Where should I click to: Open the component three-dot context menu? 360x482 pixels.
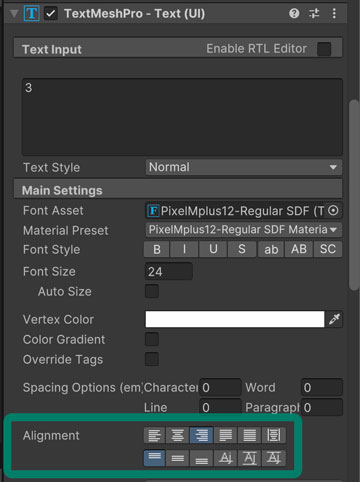tap(334, 14)
